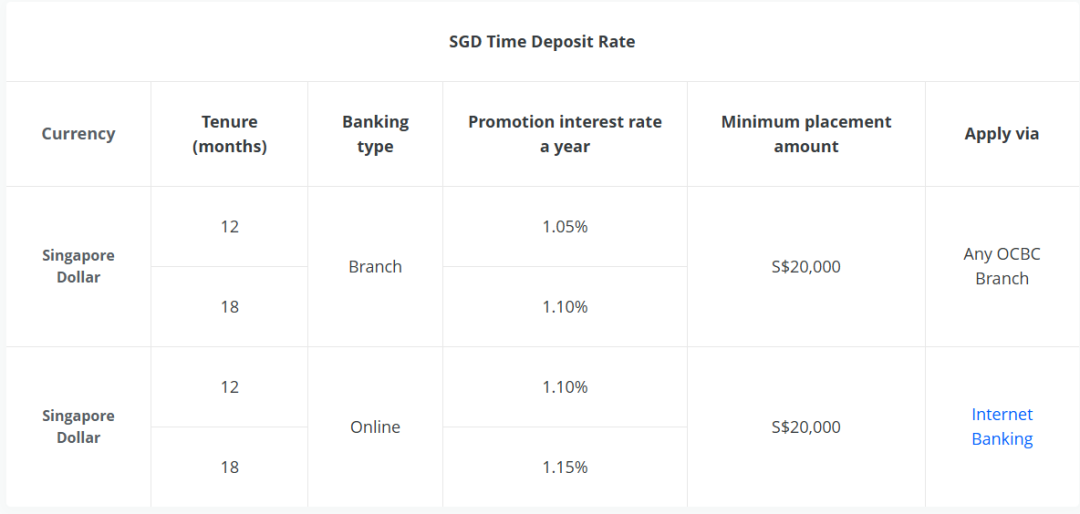Select the 1.05% interest rate cell

(565, 227)
